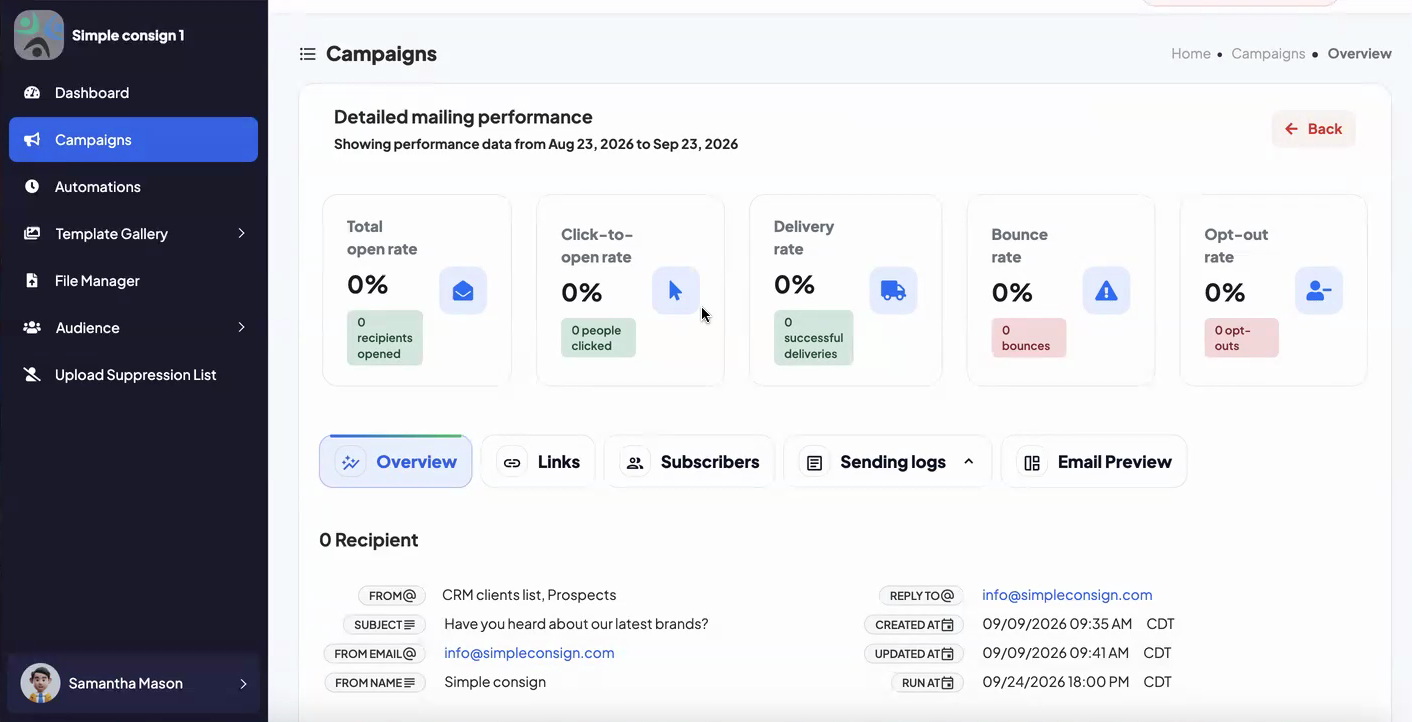Click the 0 people clicked badge

click(x=598, y=338)
